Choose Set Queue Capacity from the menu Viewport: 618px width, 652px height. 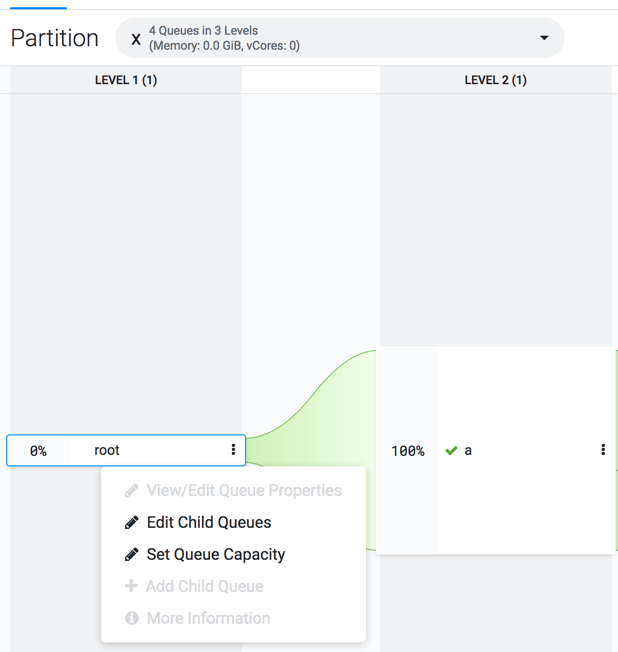tap(216, 554)
